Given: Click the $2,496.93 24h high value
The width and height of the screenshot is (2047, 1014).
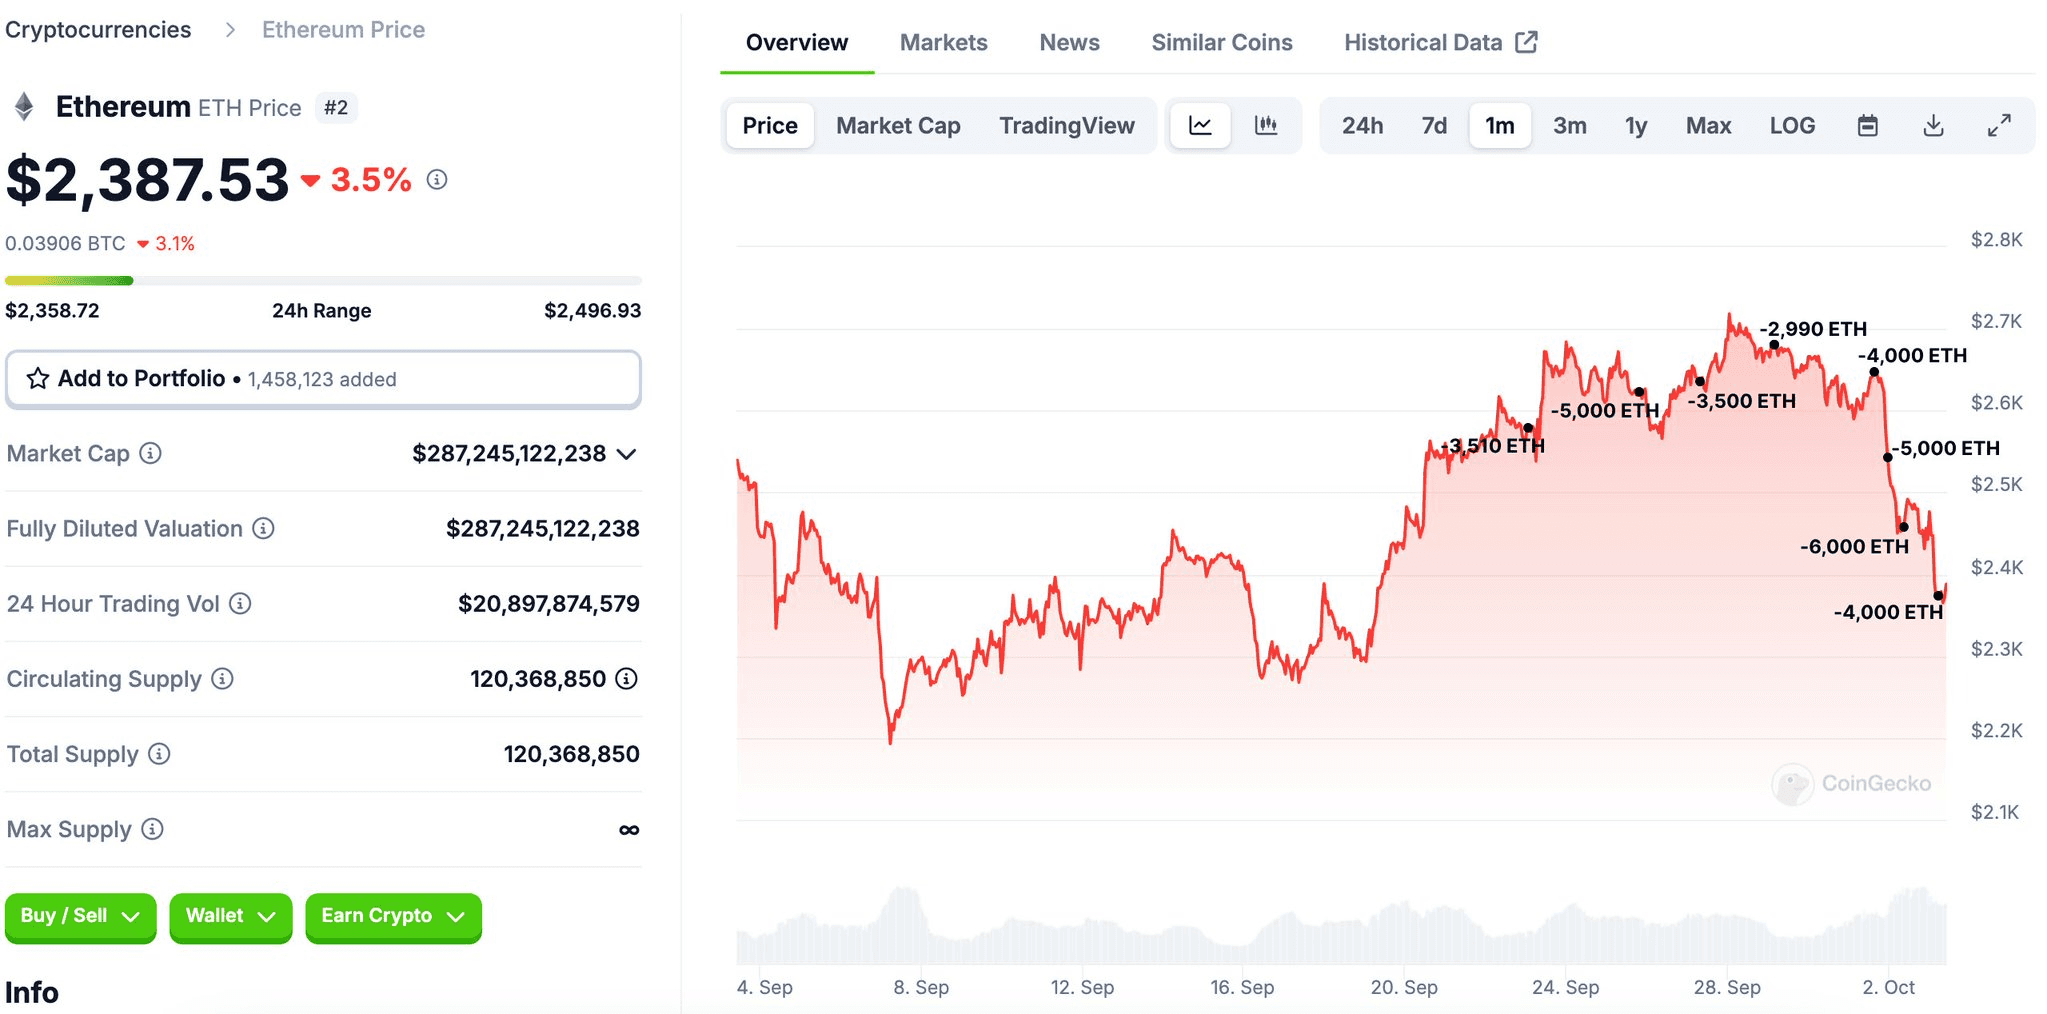Looking at the screenshot, I should (592, 310).
